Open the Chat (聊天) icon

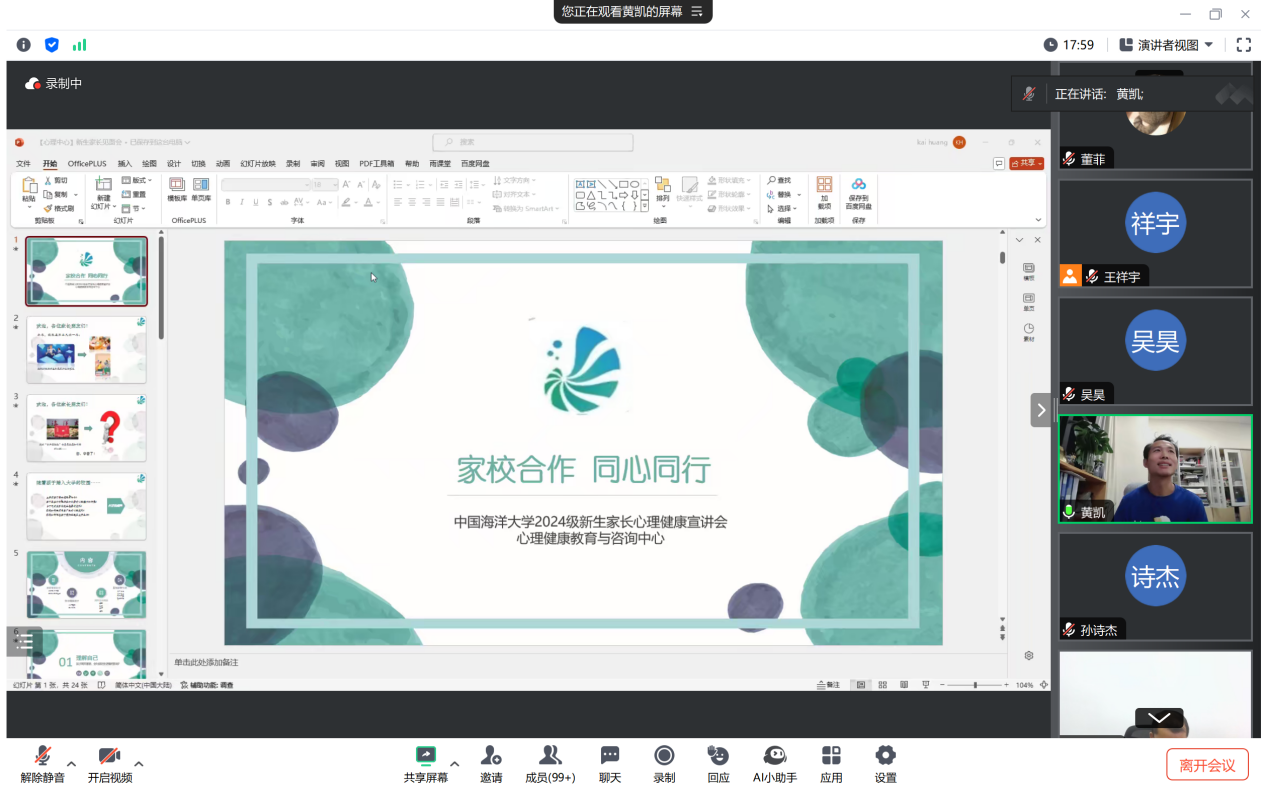tap(610, 756)
